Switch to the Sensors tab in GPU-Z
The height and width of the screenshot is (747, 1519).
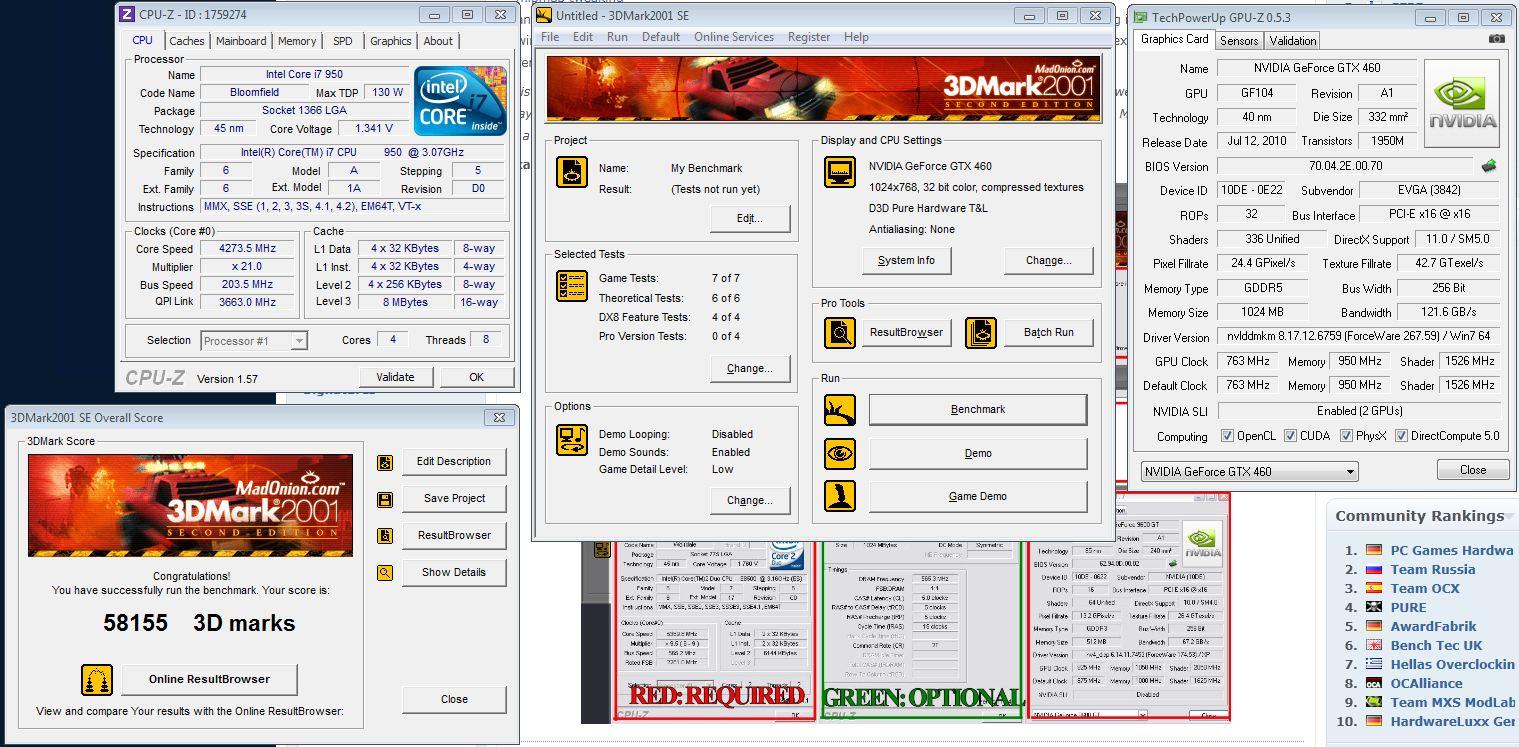point(1239,41)
